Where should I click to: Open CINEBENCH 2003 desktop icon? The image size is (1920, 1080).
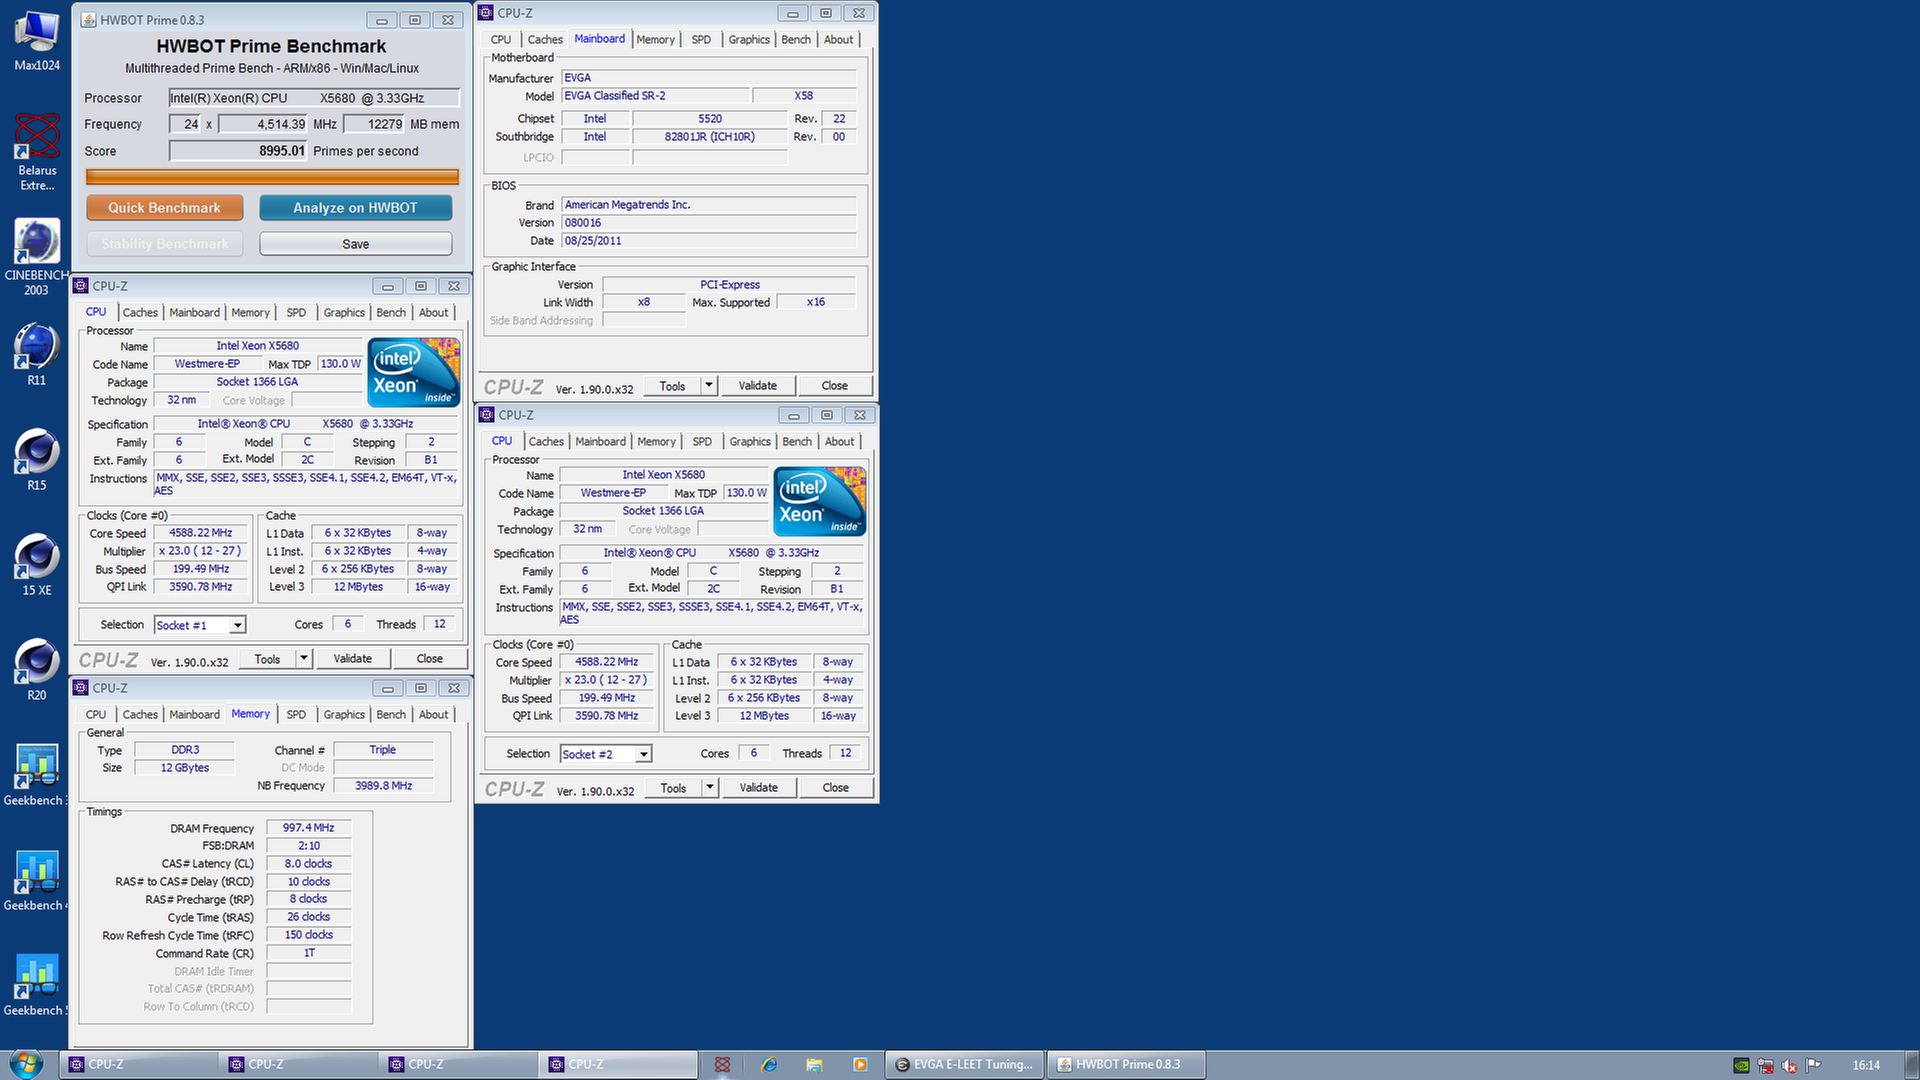click(37, 258)
